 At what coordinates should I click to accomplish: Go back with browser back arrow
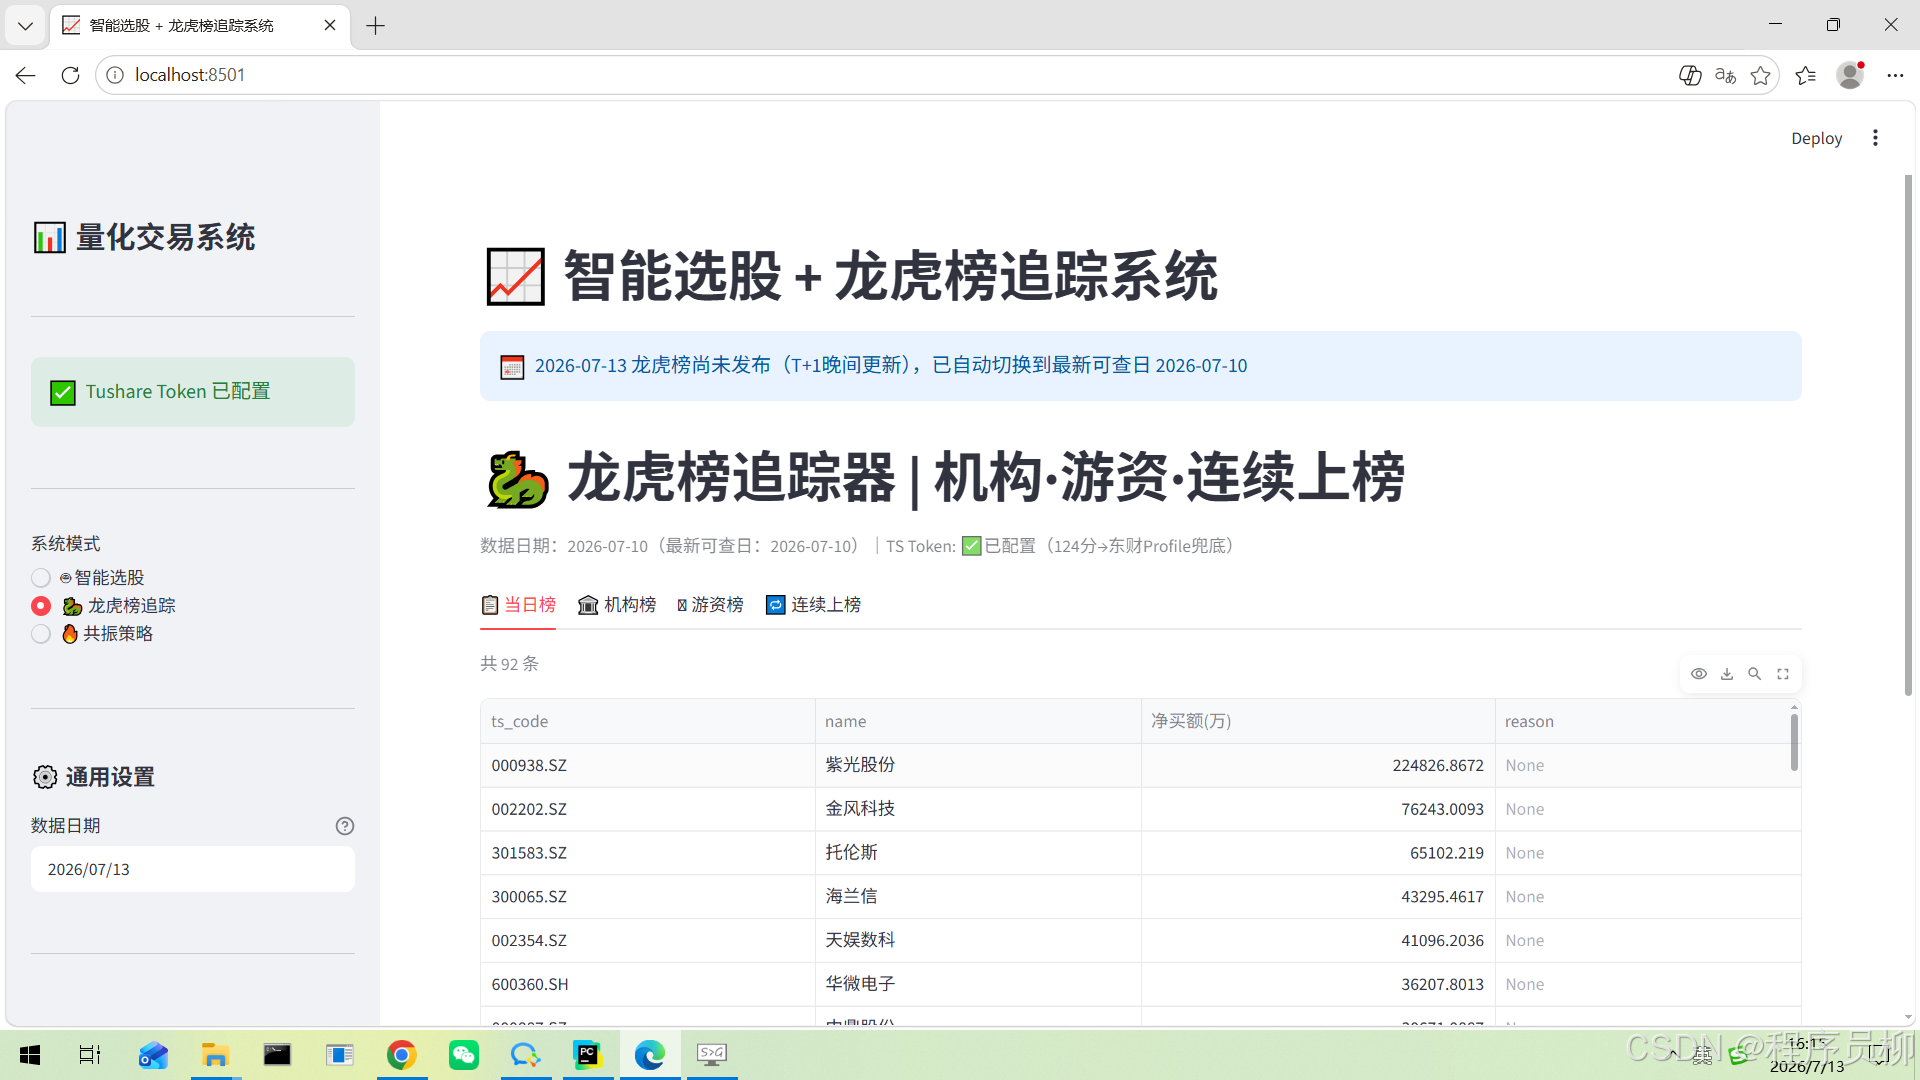26,75
